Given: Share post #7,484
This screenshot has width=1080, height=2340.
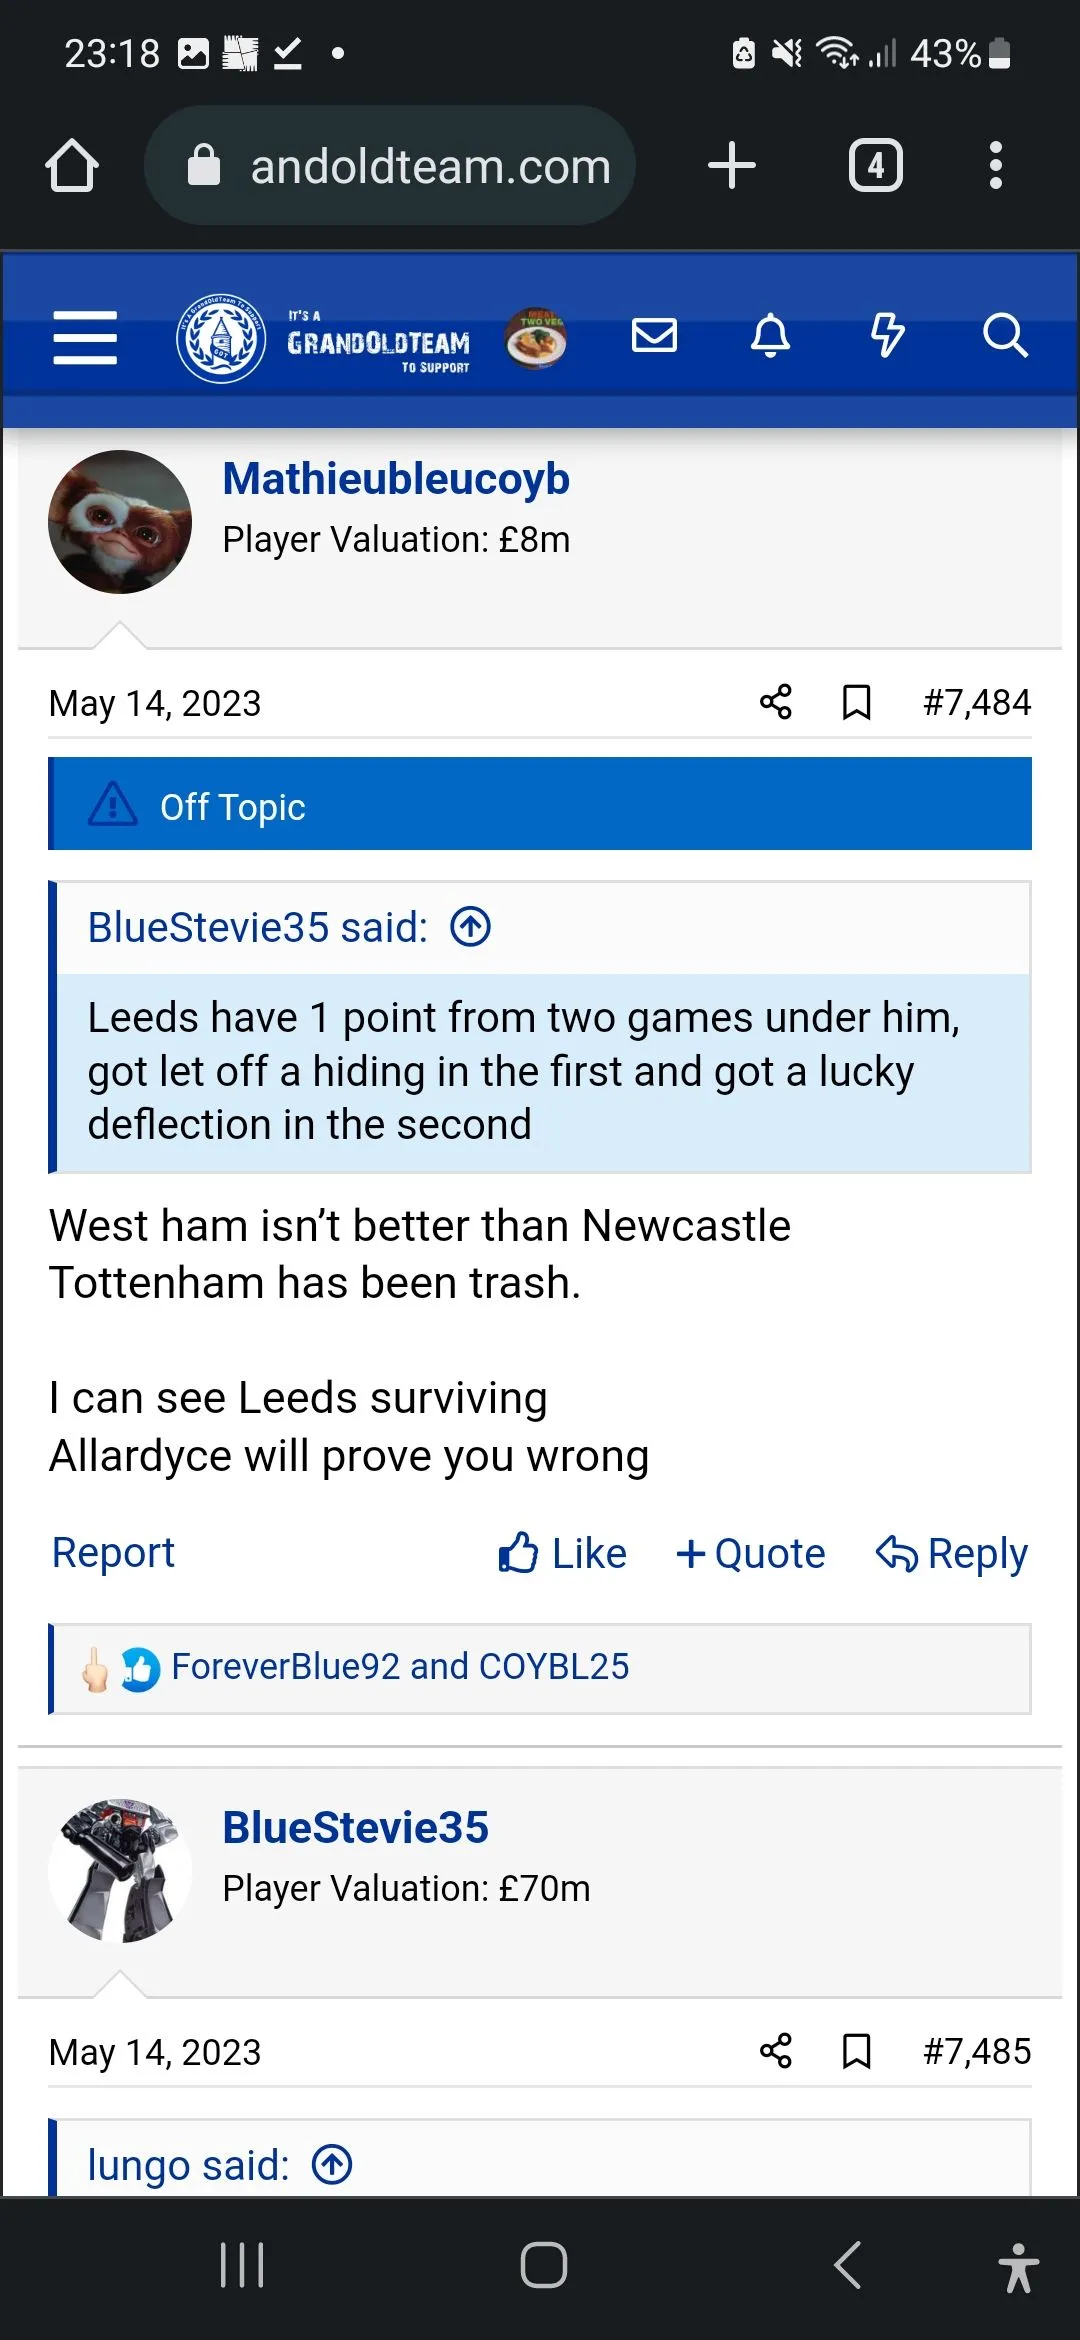Looking at the screenshot, I should click(x=776, y=702).
